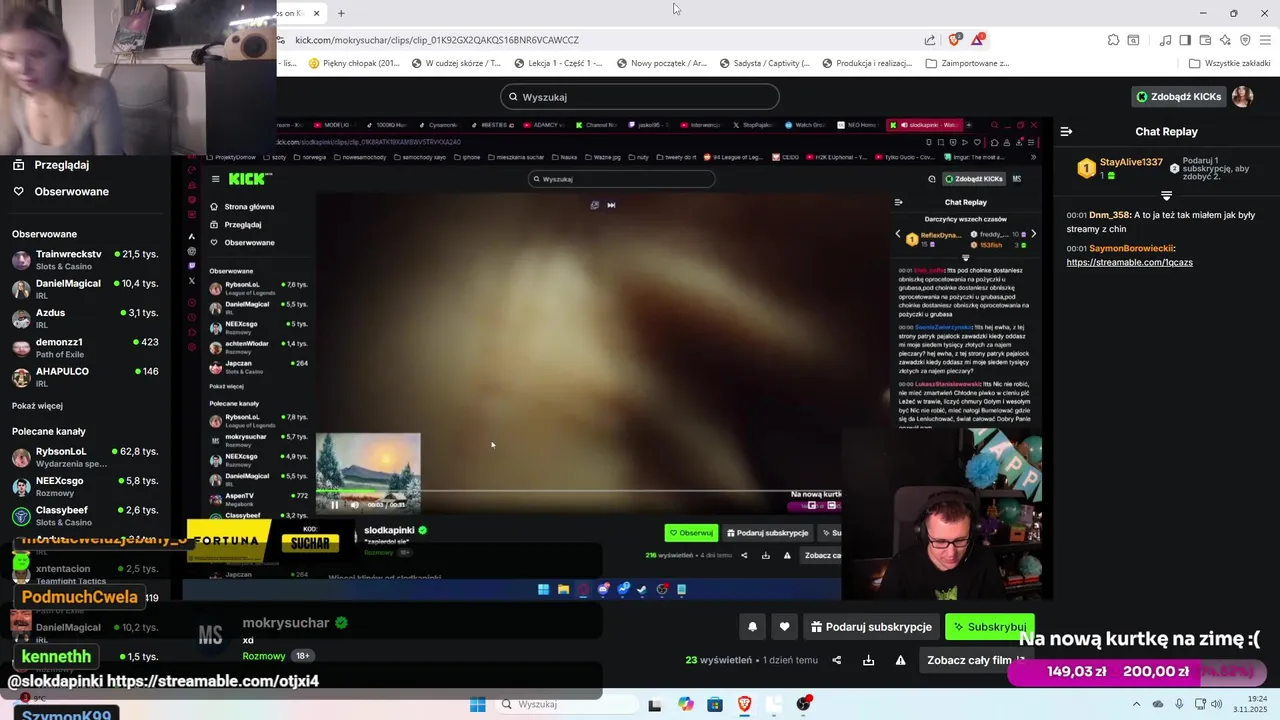Report the clip with warning triangle icon
The width and height of the screenshot is (1280, 720).
(x=900, y=660)
